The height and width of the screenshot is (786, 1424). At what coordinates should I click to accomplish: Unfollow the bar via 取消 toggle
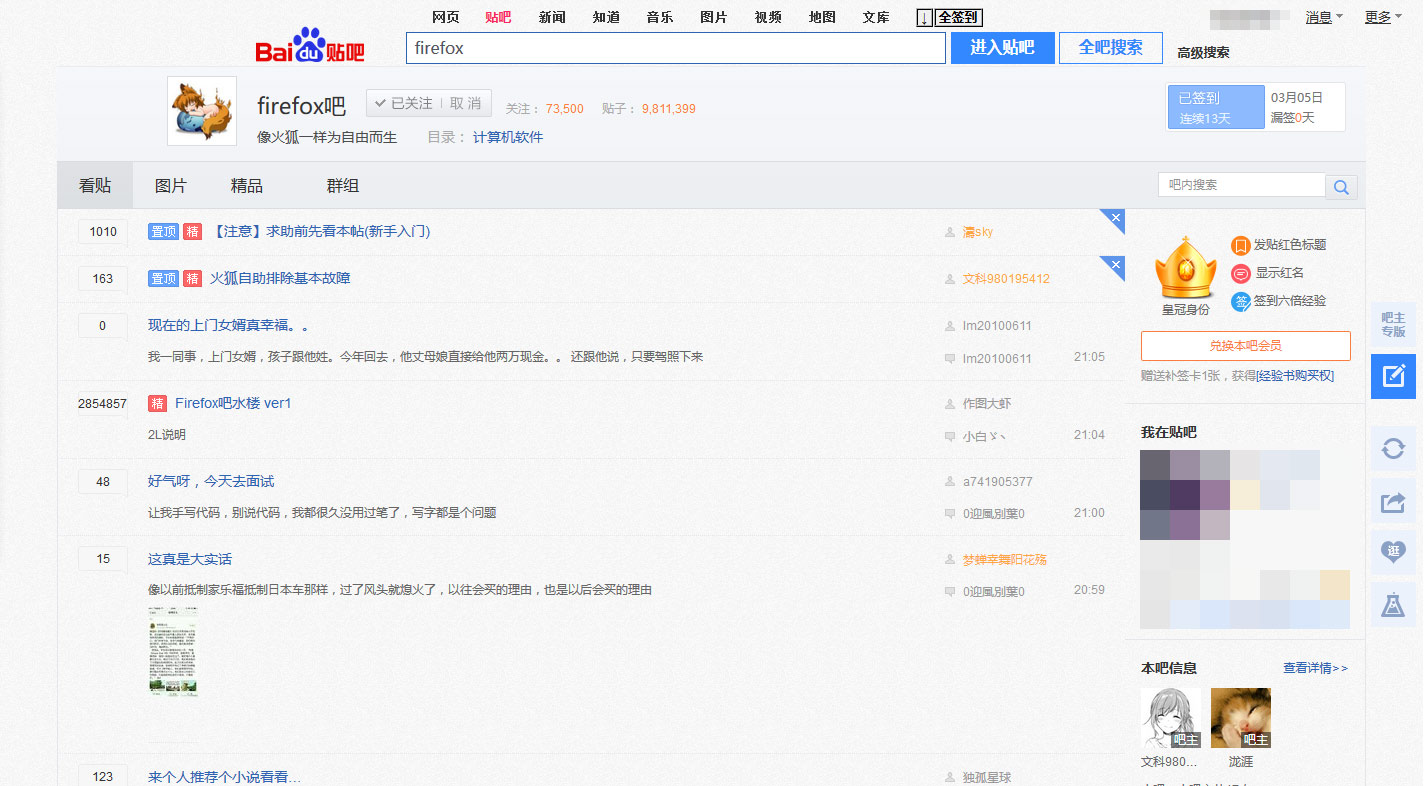point(465,103)
